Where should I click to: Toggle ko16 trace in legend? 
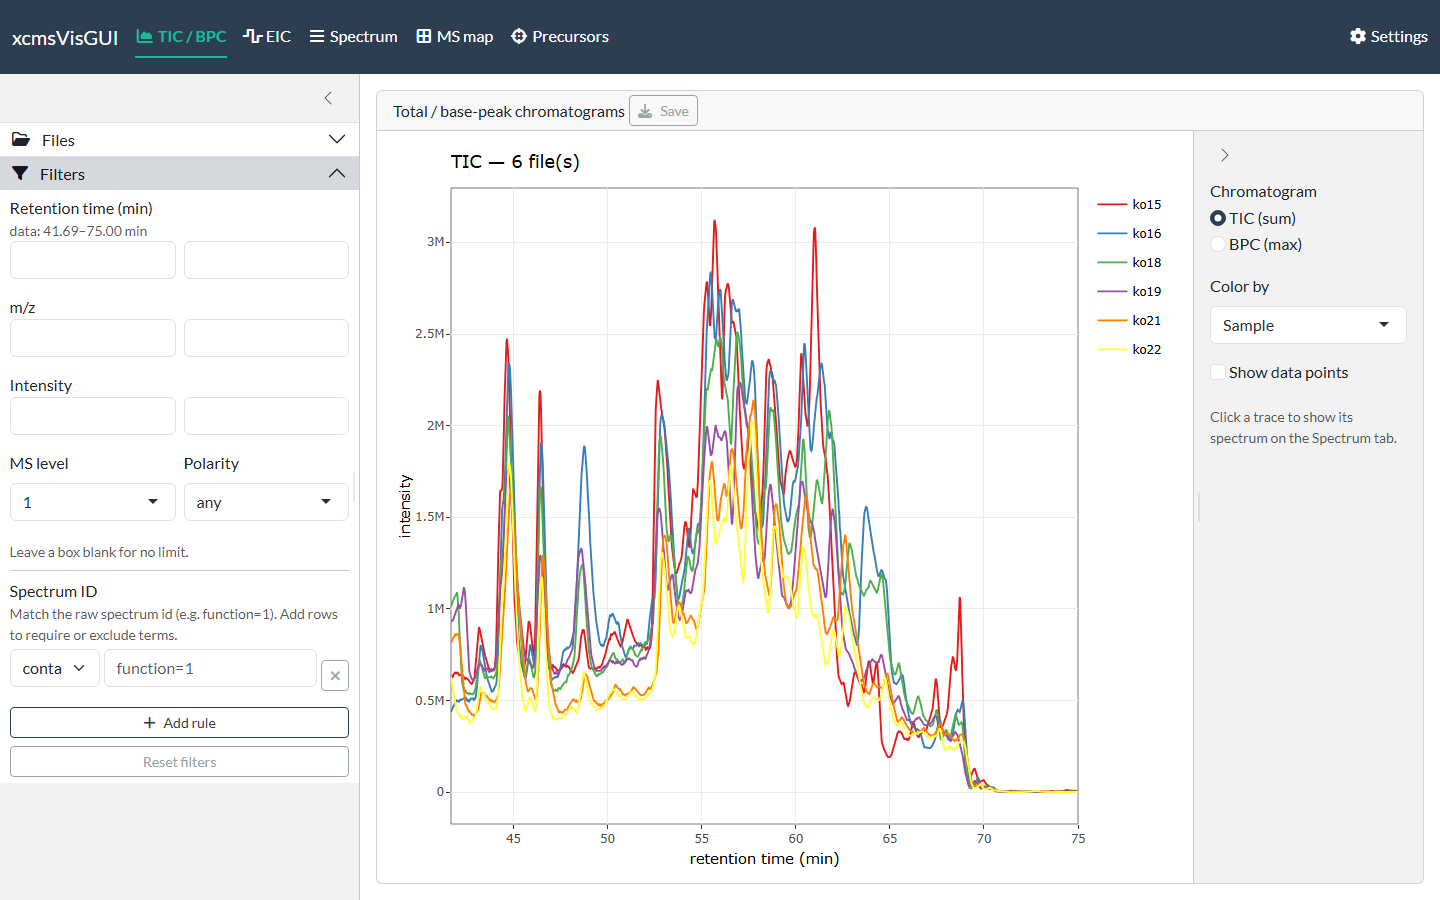click(x=1130, y=233)
